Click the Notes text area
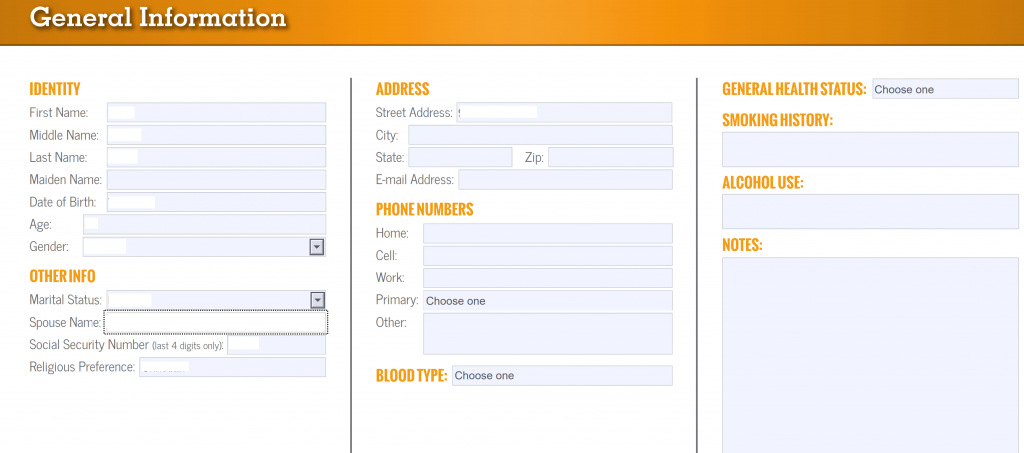 tap(870, 354)
